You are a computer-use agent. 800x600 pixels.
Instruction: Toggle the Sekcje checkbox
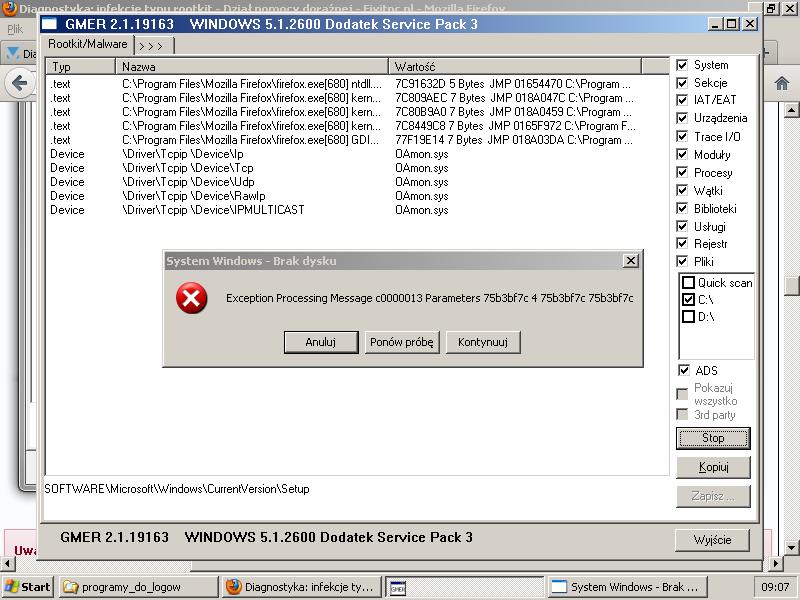click(x=682, y=83)
